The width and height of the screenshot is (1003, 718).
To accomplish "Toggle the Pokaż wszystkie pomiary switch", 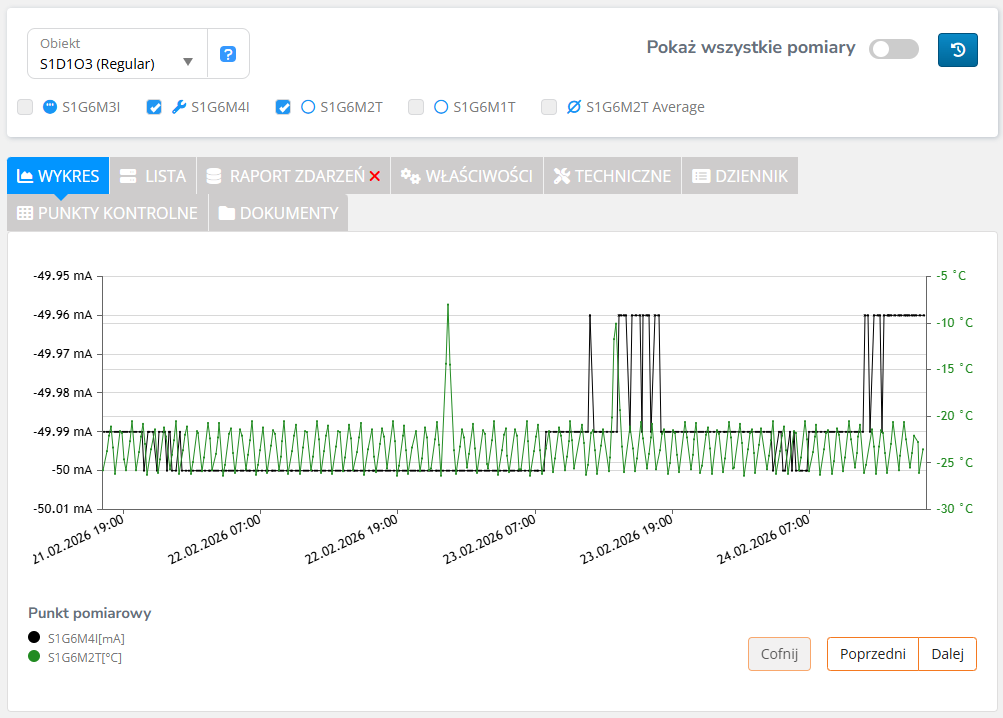I will (x=893, y=49).
